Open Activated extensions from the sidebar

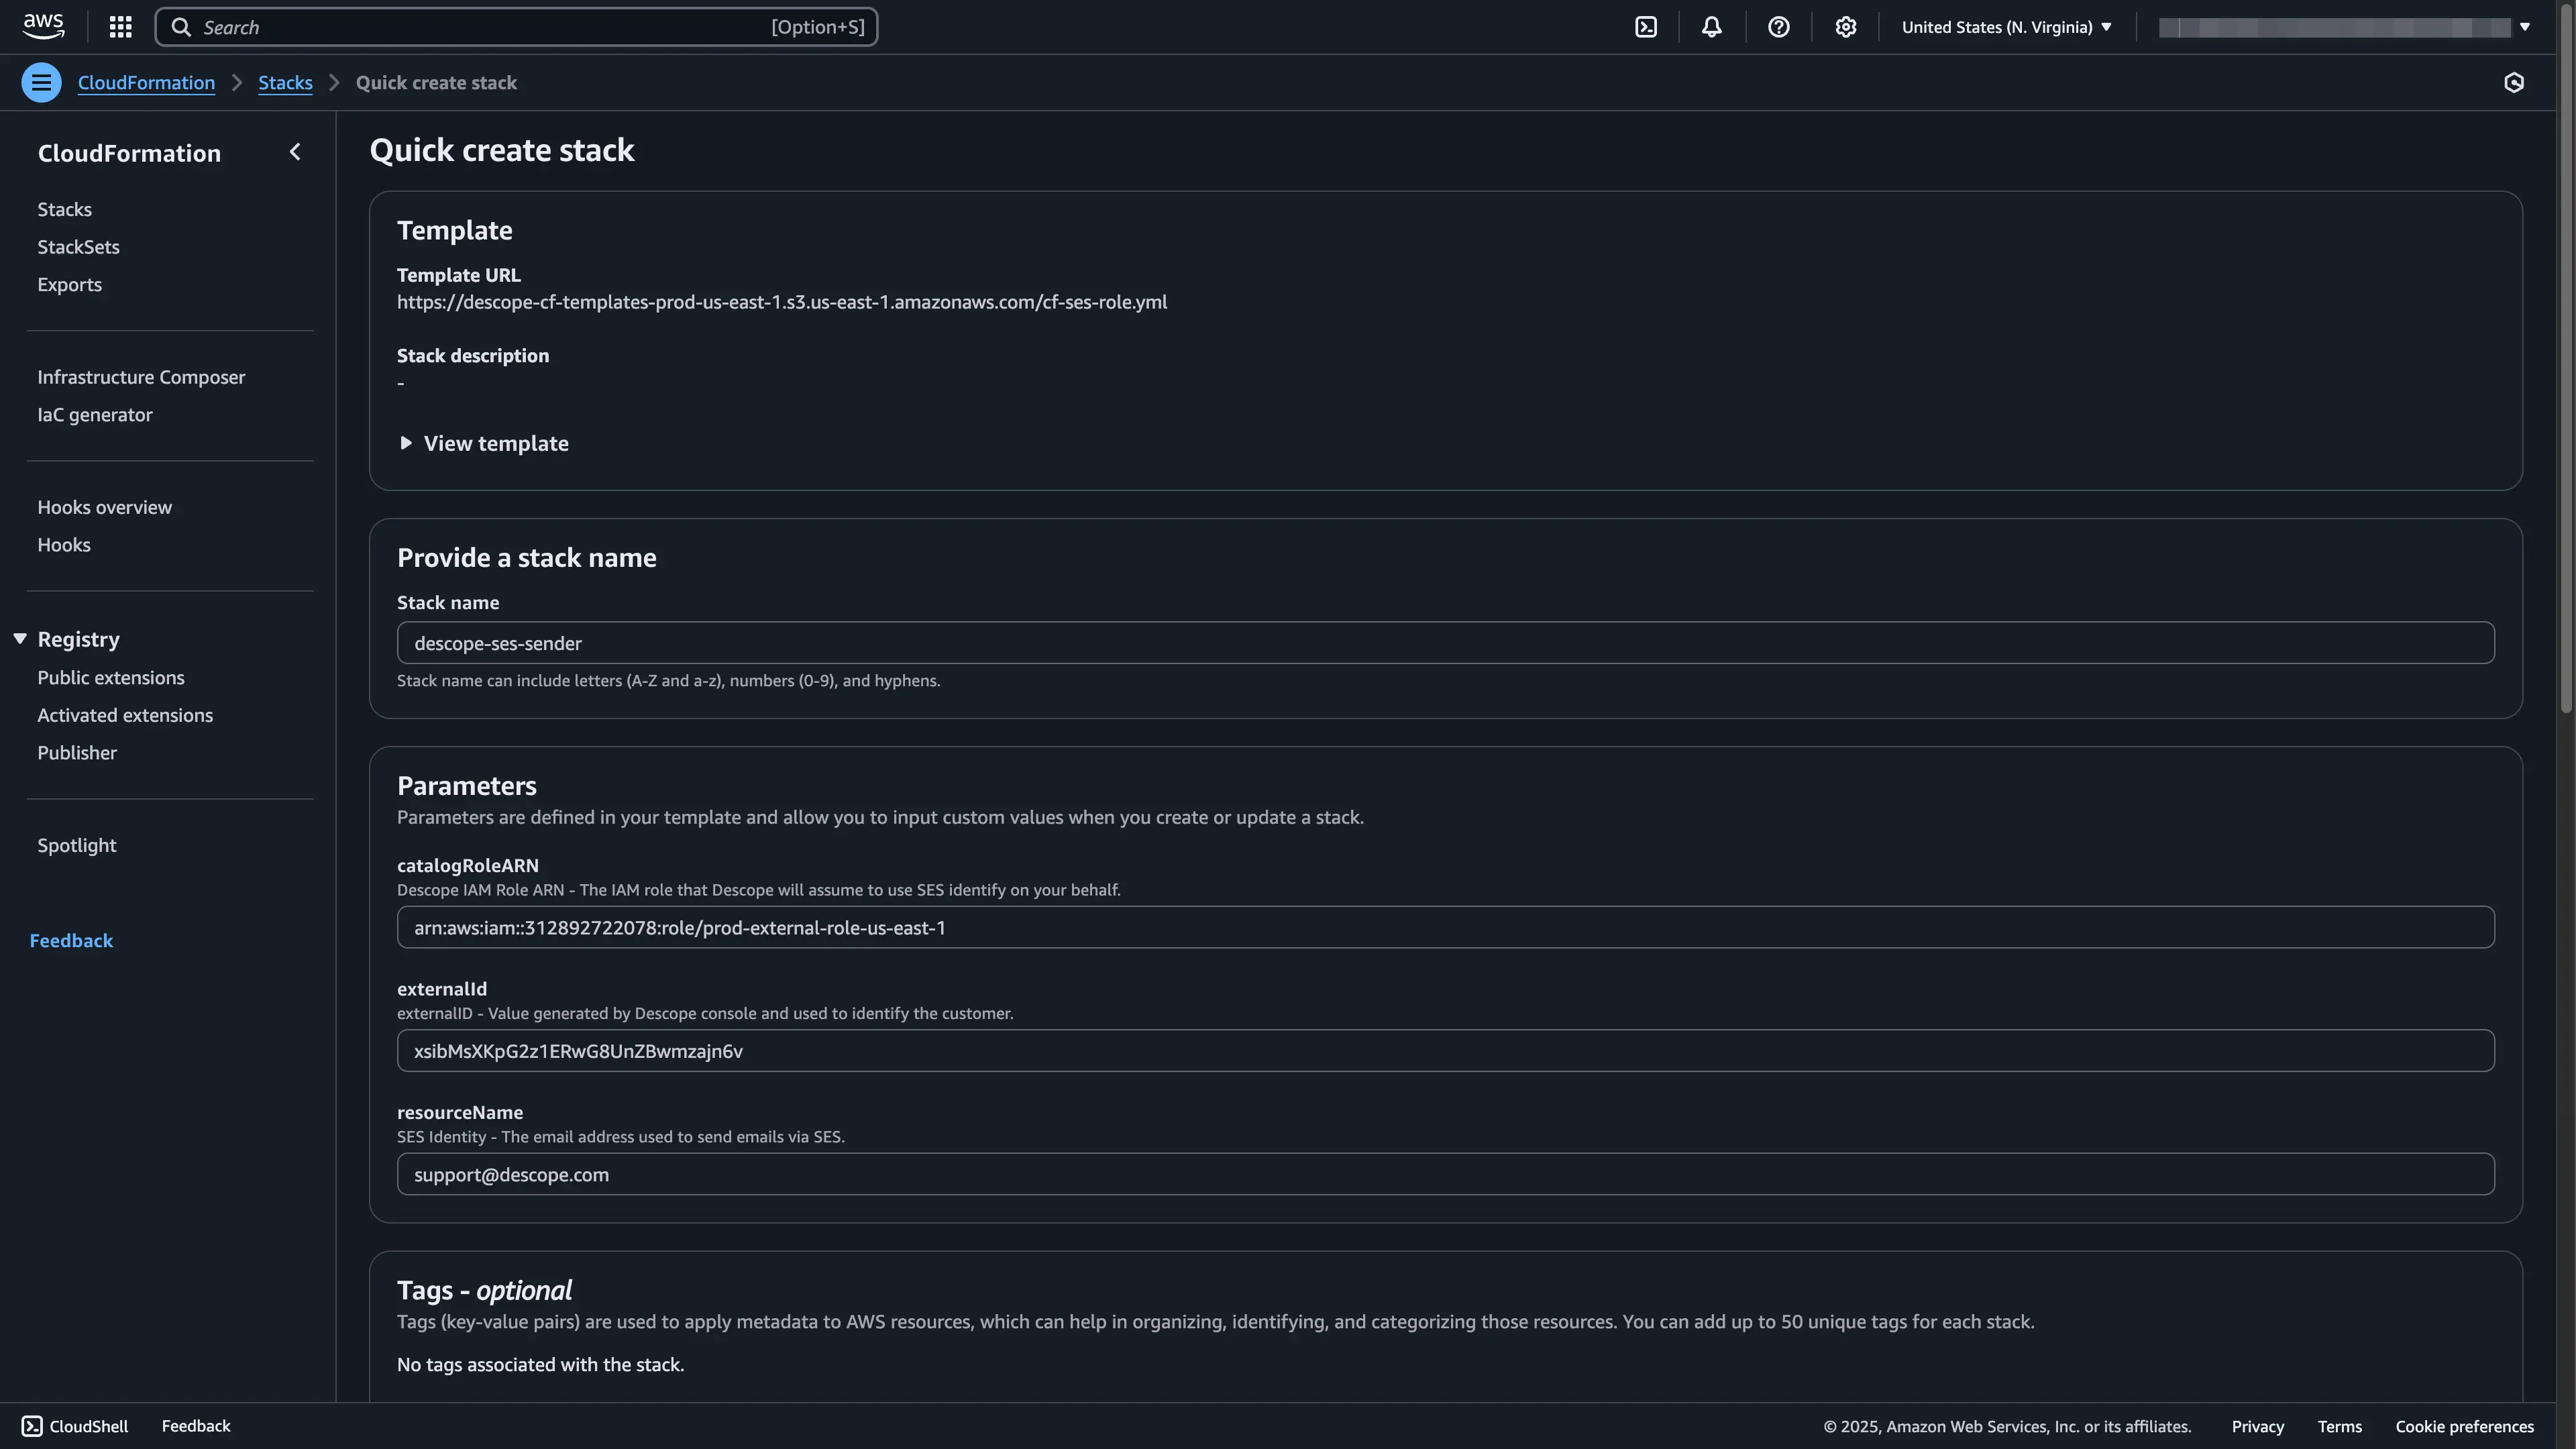125,714
